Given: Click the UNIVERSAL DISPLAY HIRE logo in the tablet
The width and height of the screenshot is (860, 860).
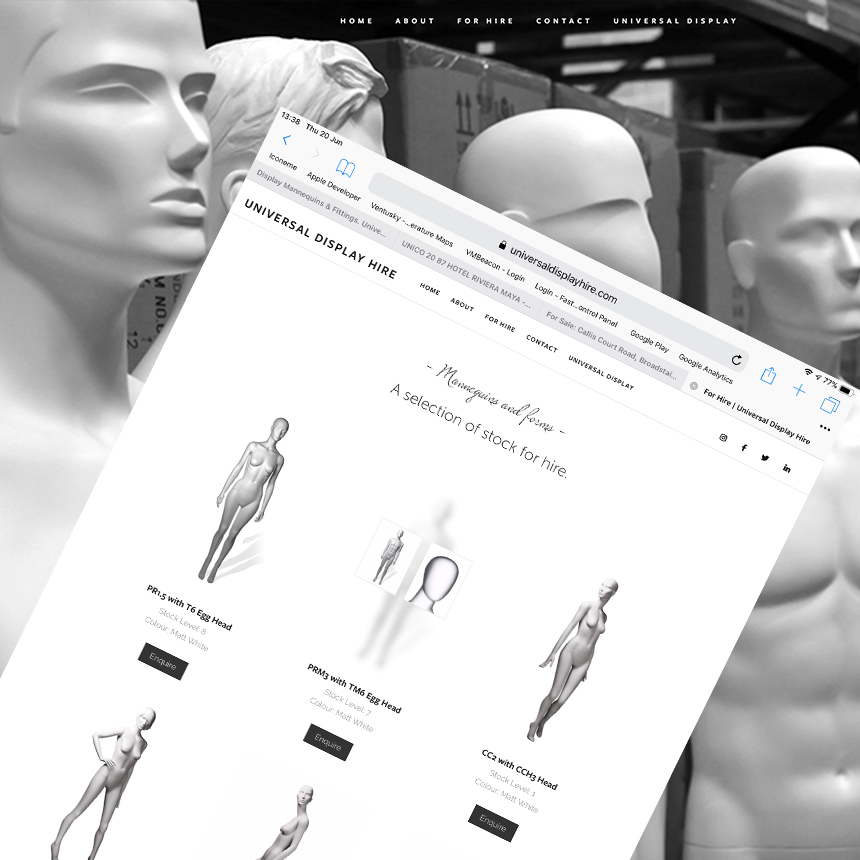Looking at the screenshot, I should (x=320, y=239).
